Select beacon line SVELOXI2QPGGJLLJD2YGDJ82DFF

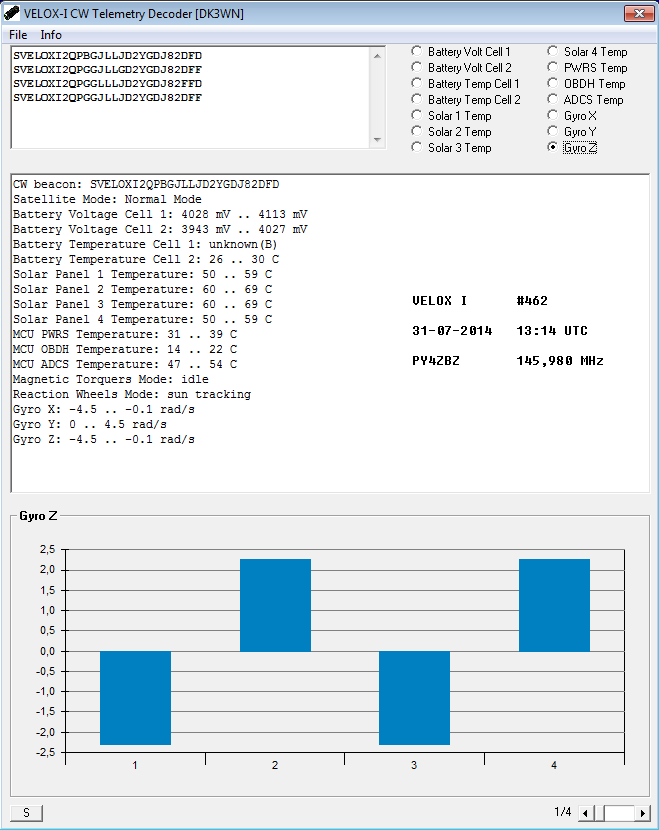click(107, 97)
